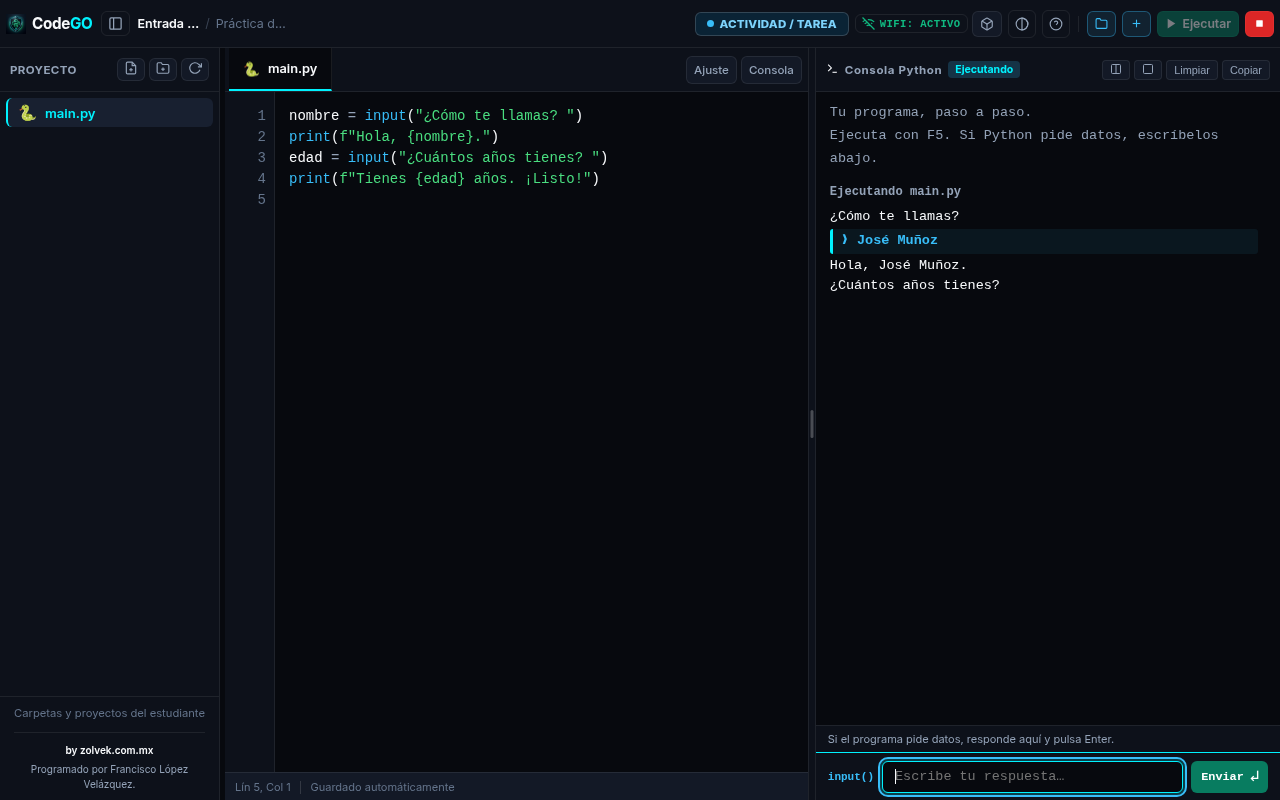This screenshot has width=1280, height=800.
Task: Open the help question-mark icon
Action: (1056, 23)
